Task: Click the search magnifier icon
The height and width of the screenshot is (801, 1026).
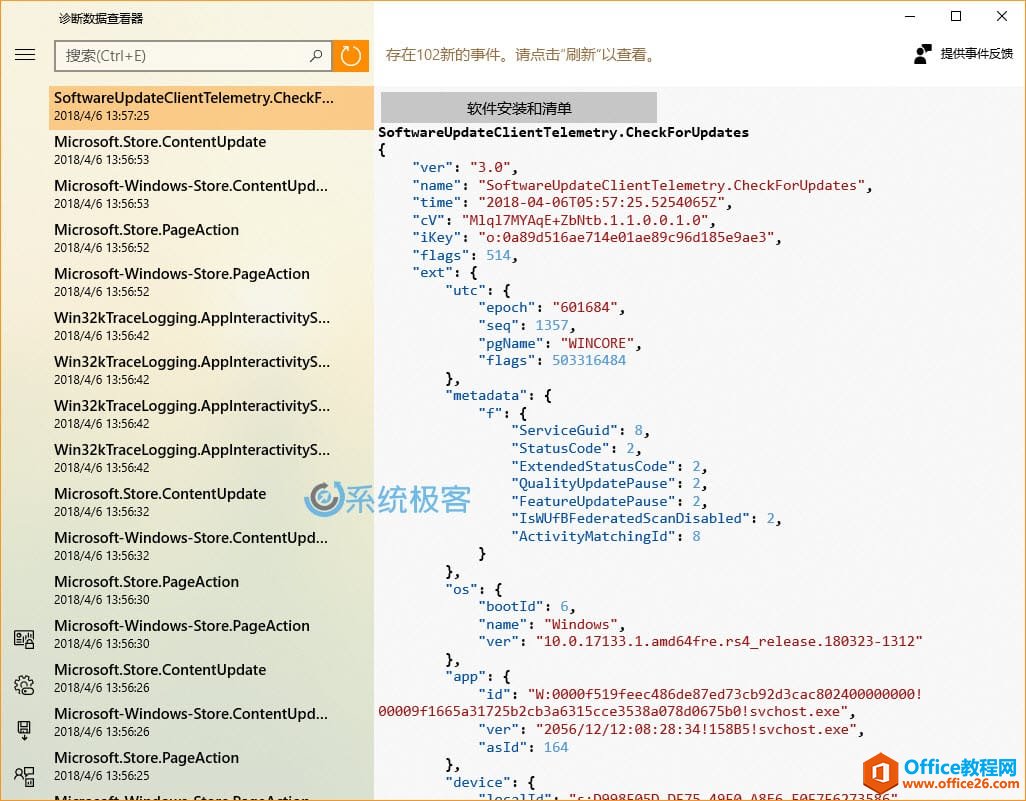Action: click(x=316, y=56)
